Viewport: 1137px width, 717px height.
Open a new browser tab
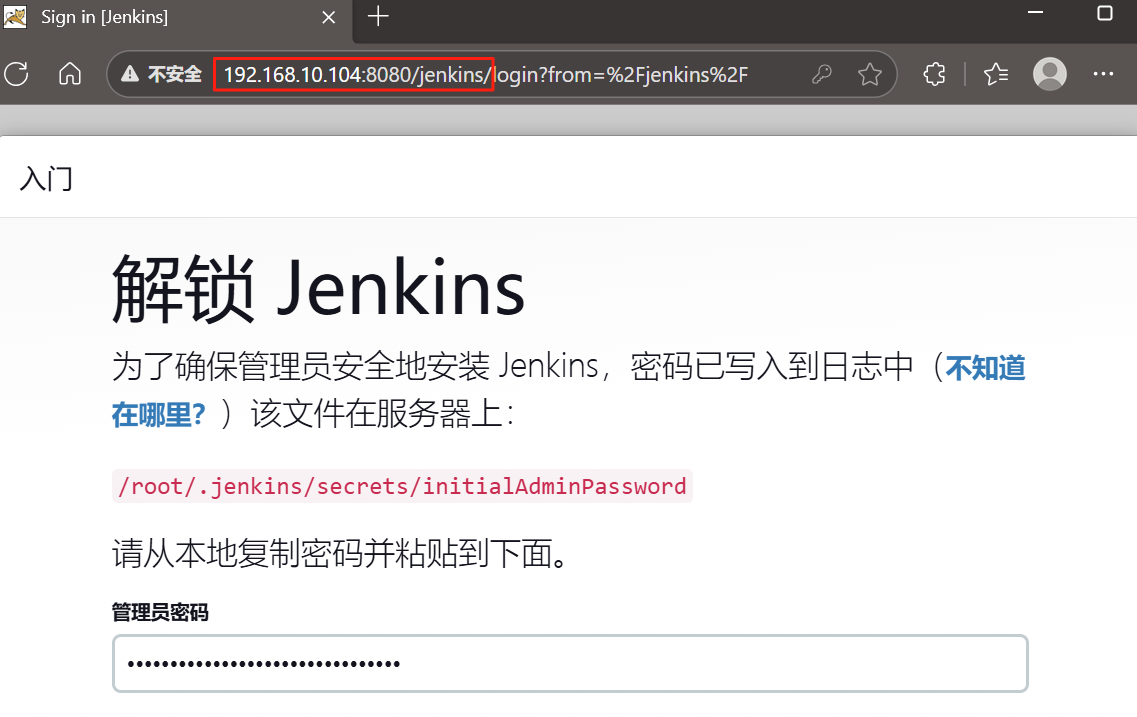pos(378,17)
